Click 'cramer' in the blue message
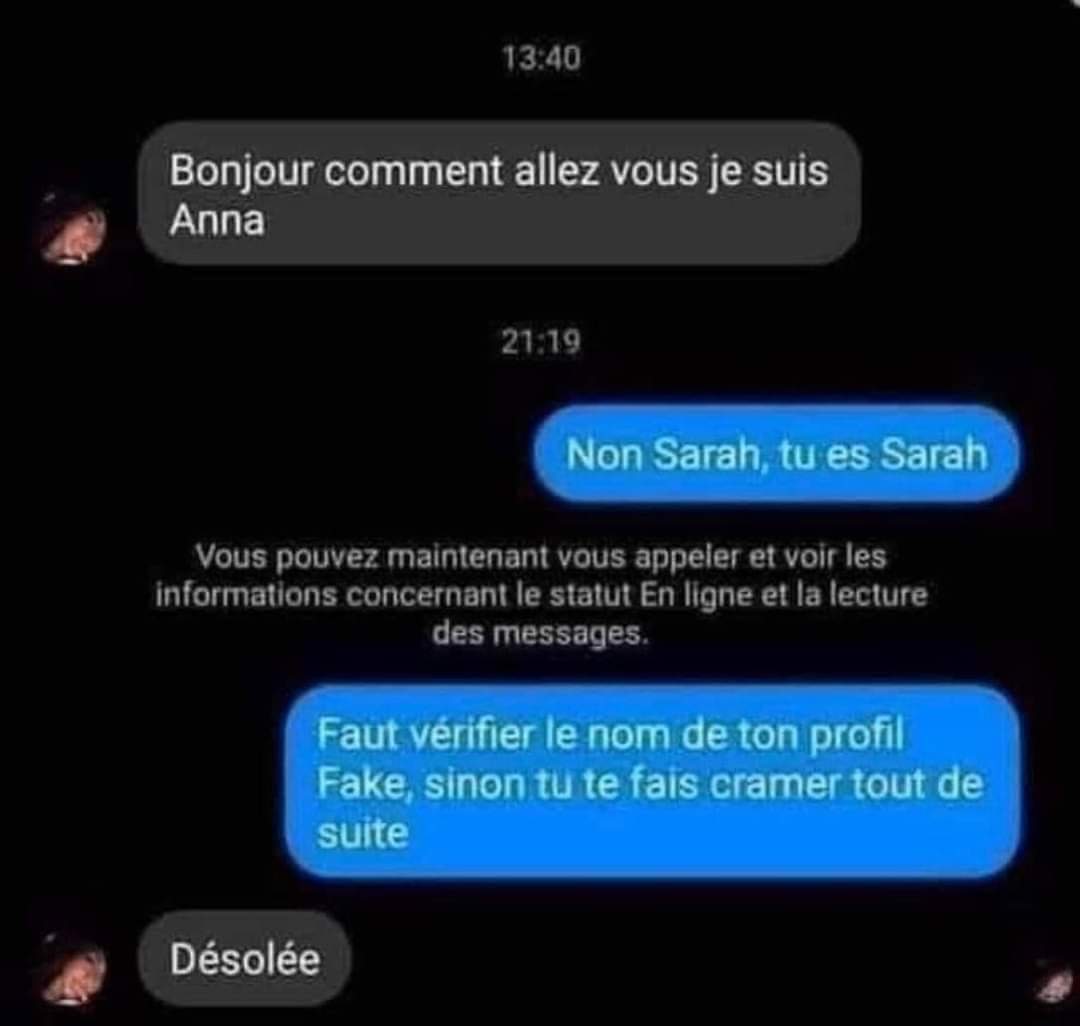The width and height of the screenshot is (1080, 1026). pos(775,784)
